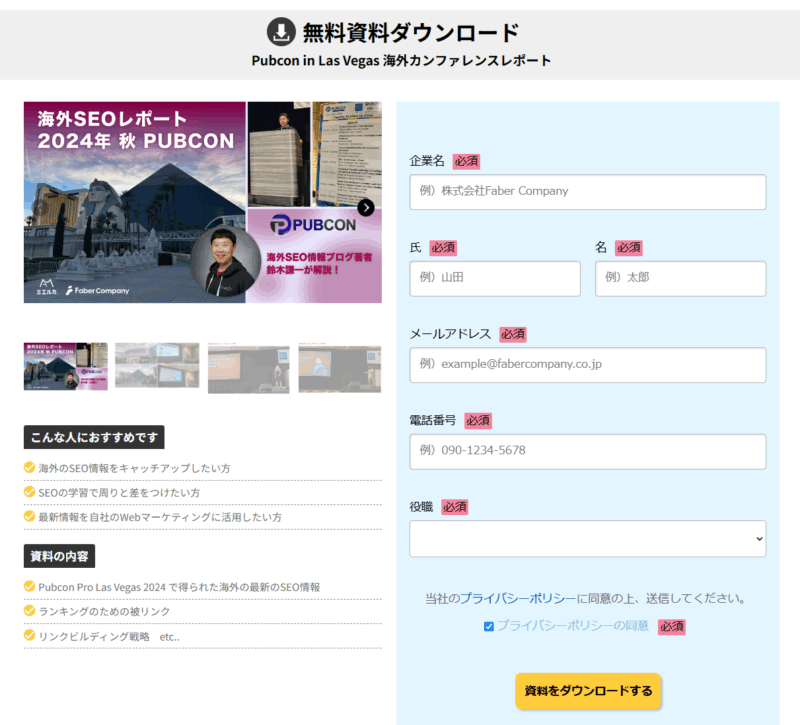Click the PUBCON logo in banner
The width and height of the screenshot is (800, 725).
pos(313,224)
